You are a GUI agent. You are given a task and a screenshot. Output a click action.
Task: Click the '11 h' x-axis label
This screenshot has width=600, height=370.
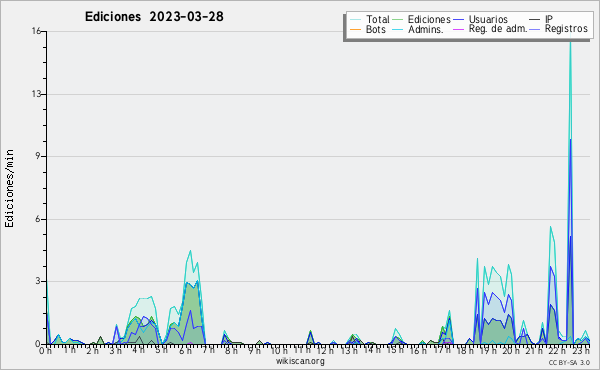302,351
